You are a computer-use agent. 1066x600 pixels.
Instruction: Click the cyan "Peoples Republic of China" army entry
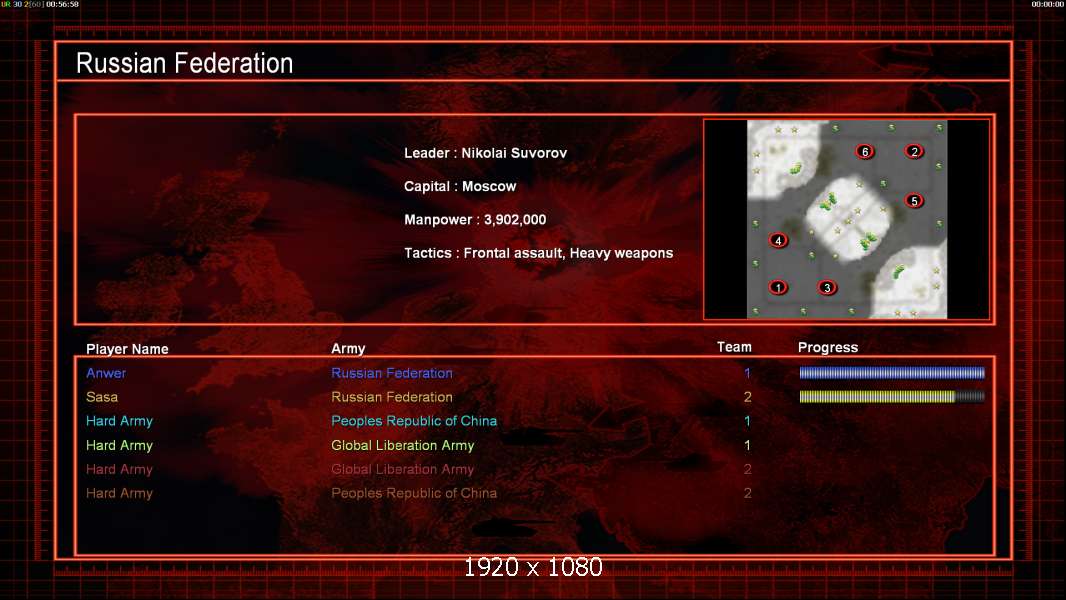[x=414, y=421]
